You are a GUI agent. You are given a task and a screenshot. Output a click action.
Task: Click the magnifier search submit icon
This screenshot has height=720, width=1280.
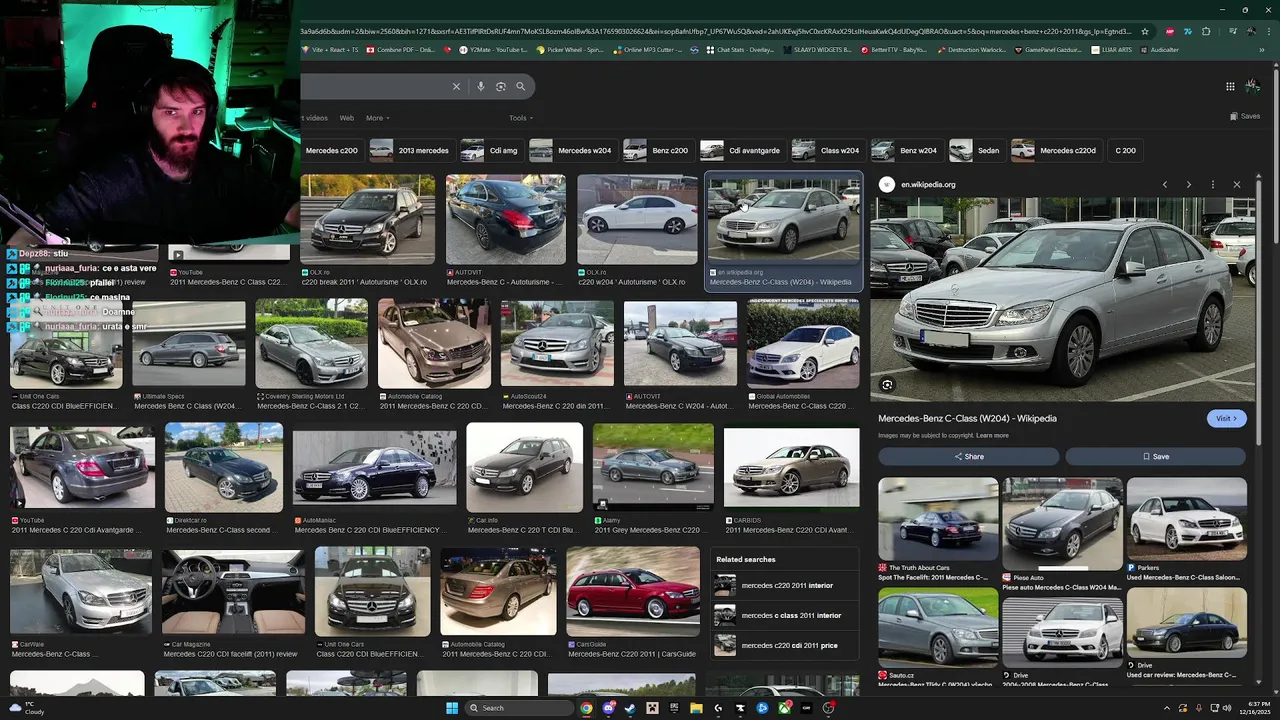point(520,87)
